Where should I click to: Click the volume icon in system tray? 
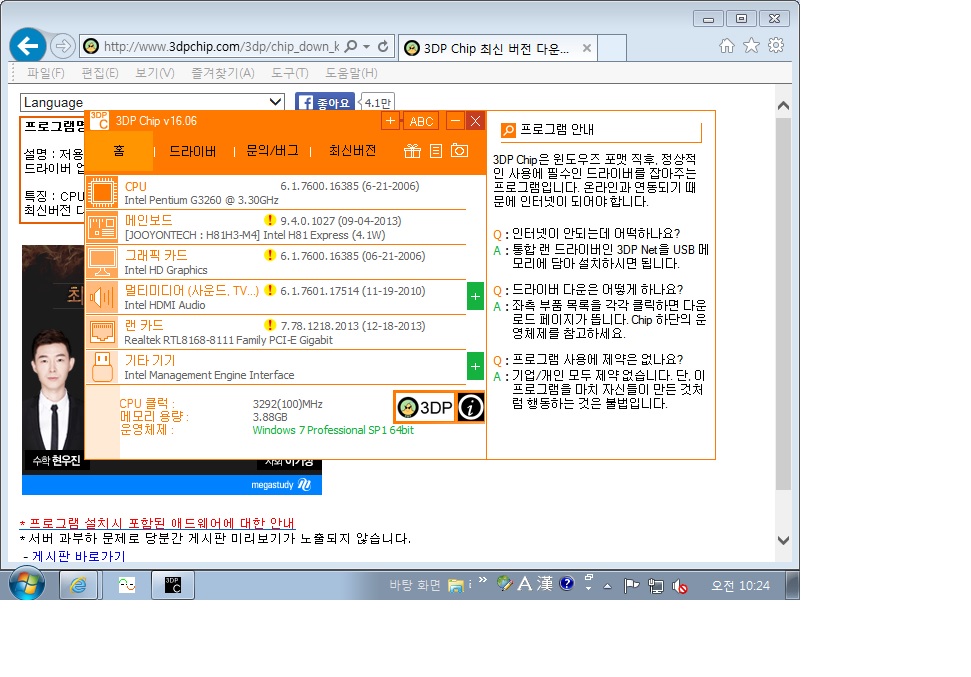pos(680,585)
